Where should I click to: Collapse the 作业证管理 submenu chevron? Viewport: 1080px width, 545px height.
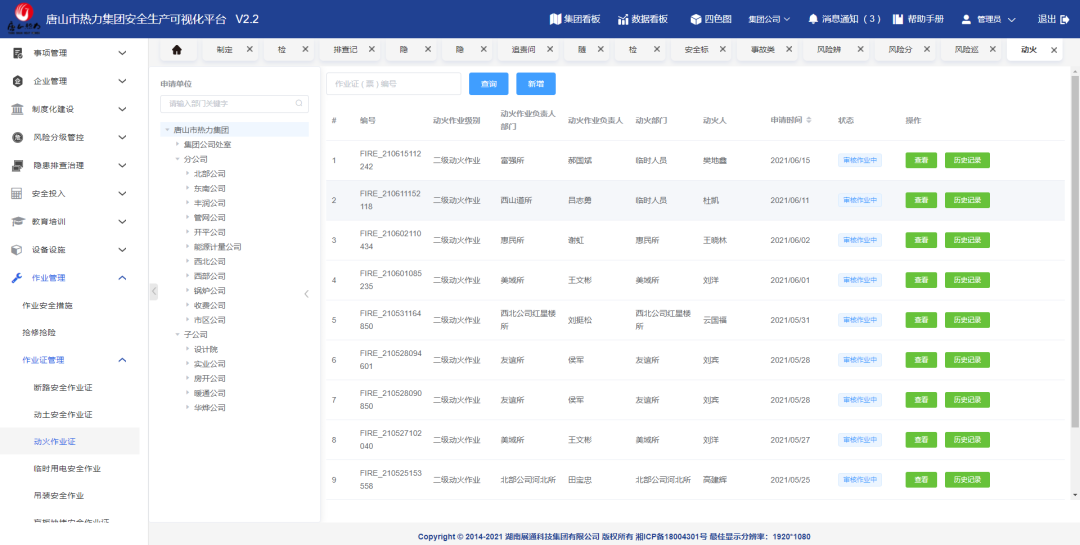(x=122, y=360)
